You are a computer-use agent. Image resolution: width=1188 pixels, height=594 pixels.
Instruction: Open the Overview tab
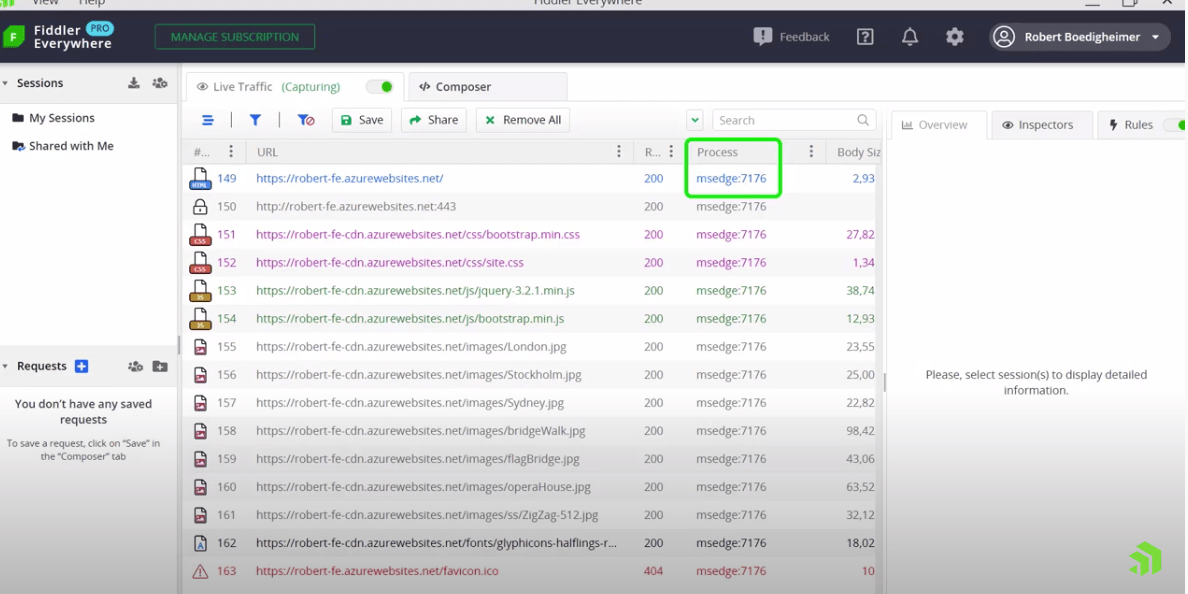(x=939, y=125)
